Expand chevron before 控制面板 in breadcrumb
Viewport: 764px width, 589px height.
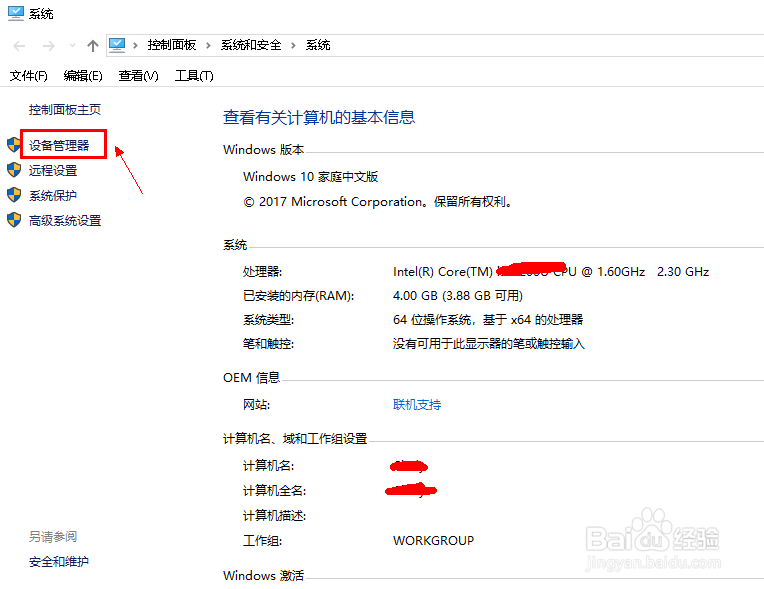135,45
